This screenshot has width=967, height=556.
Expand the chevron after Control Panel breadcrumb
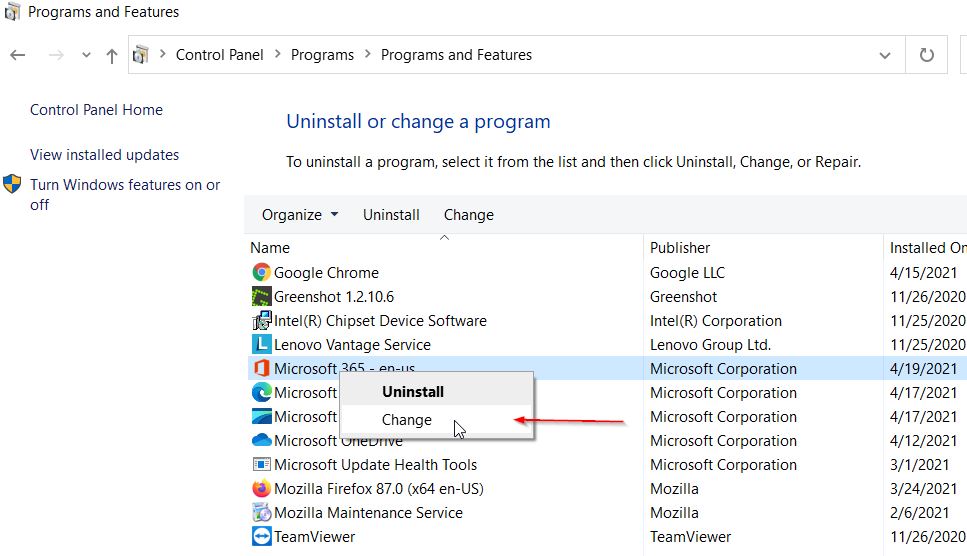pos(278,54)
